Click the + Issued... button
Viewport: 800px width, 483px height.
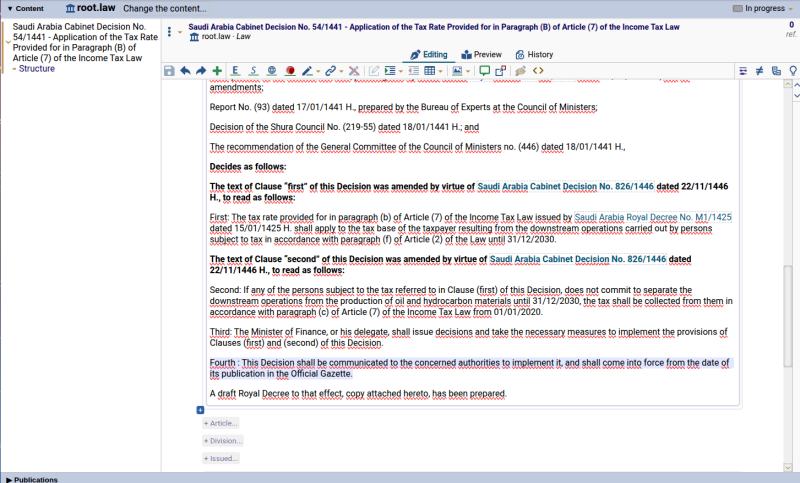(x=221, y=459)
